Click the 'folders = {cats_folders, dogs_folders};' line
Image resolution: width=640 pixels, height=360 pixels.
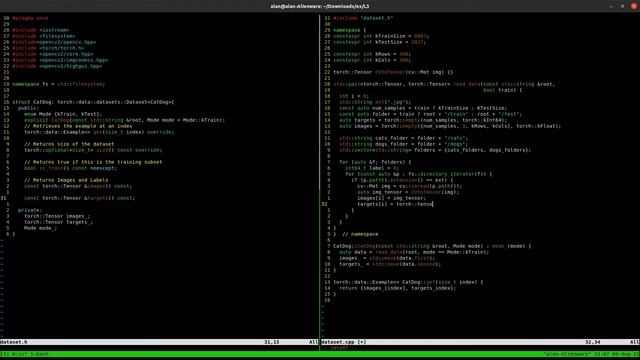(x=435, y=150)
